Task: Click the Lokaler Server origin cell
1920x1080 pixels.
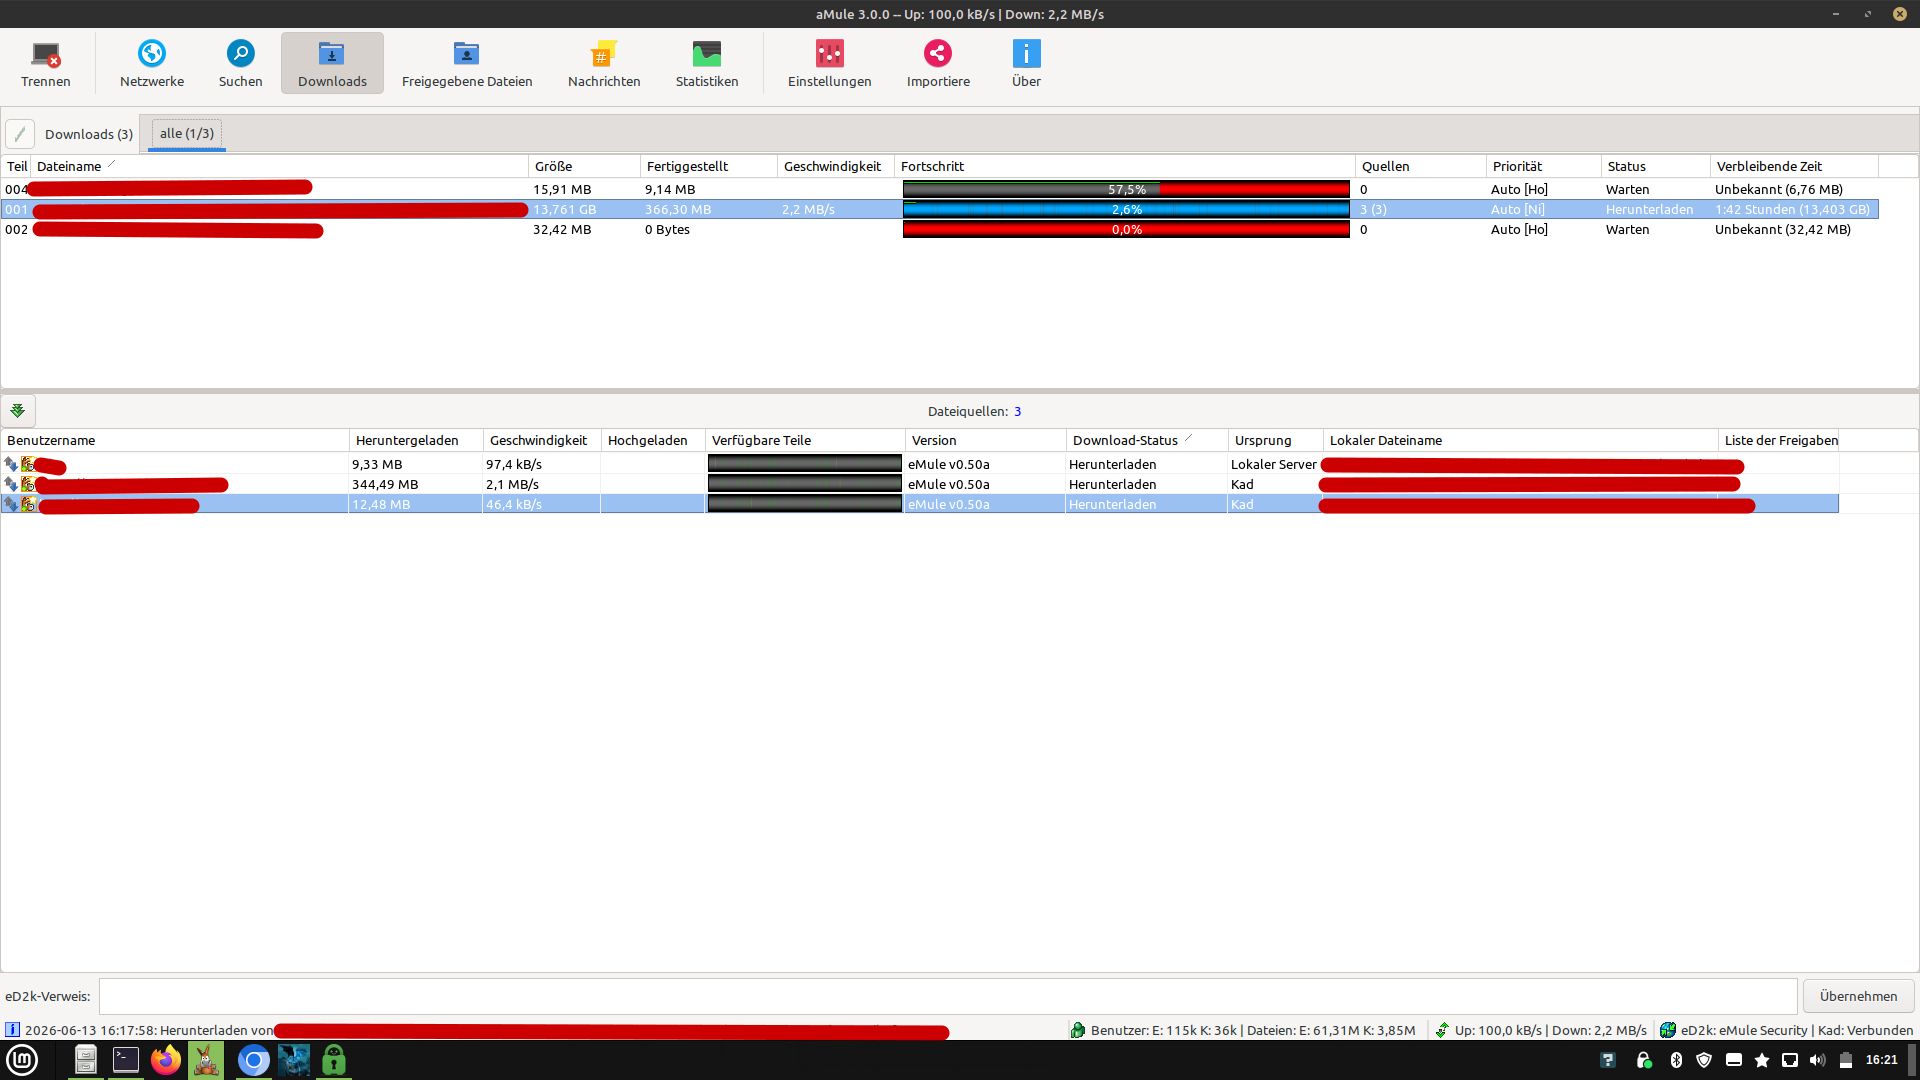Action: click(x=1273, y=464)
